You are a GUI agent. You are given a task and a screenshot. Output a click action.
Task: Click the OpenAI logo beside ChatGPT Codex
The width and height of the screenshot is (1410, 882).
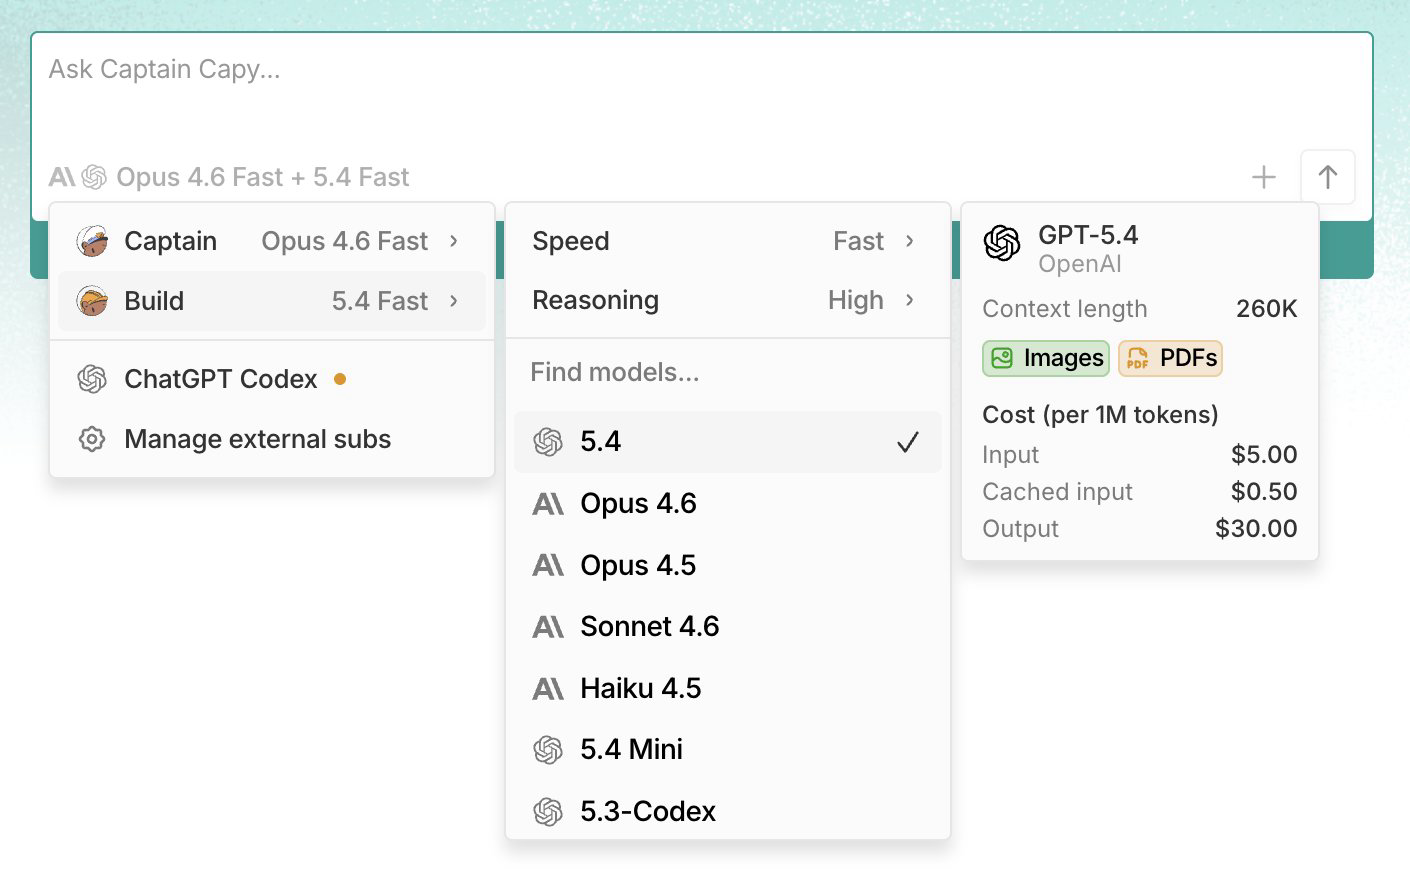pyautogui.click(x=91, y=379)
